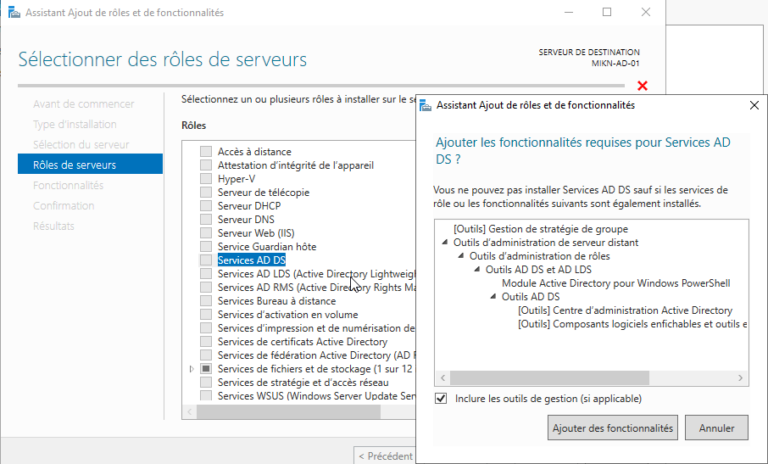Toggle Inclure les outils de gestion checkbox
Viewport: 768px width, 464px height.
pyautogui.click(x=441, y=398)
